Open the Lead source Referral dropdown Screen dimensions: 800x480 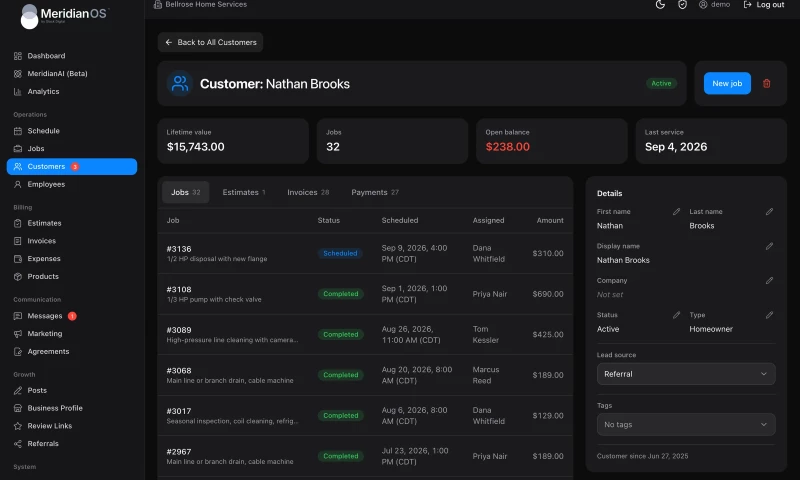(686, 374)
